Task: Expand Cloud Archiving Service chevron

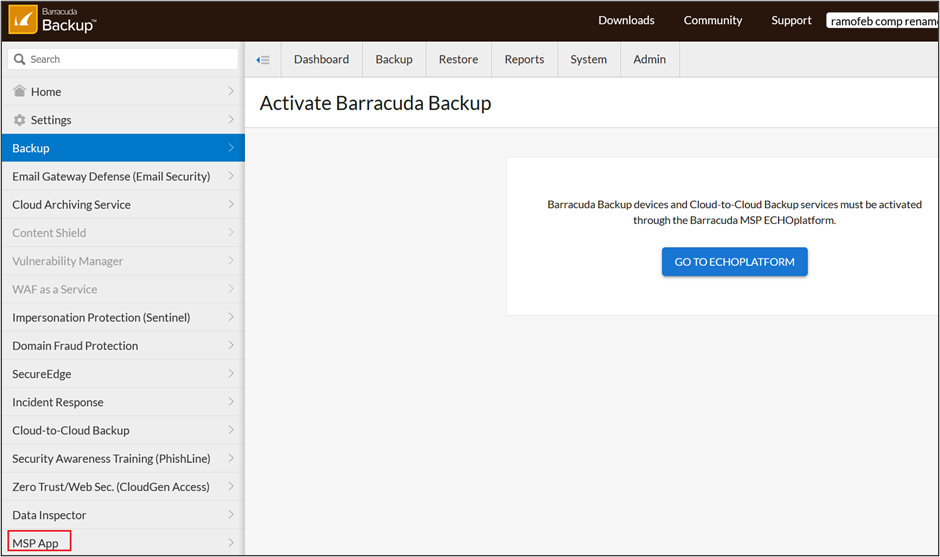Action: tap(231, 204)
